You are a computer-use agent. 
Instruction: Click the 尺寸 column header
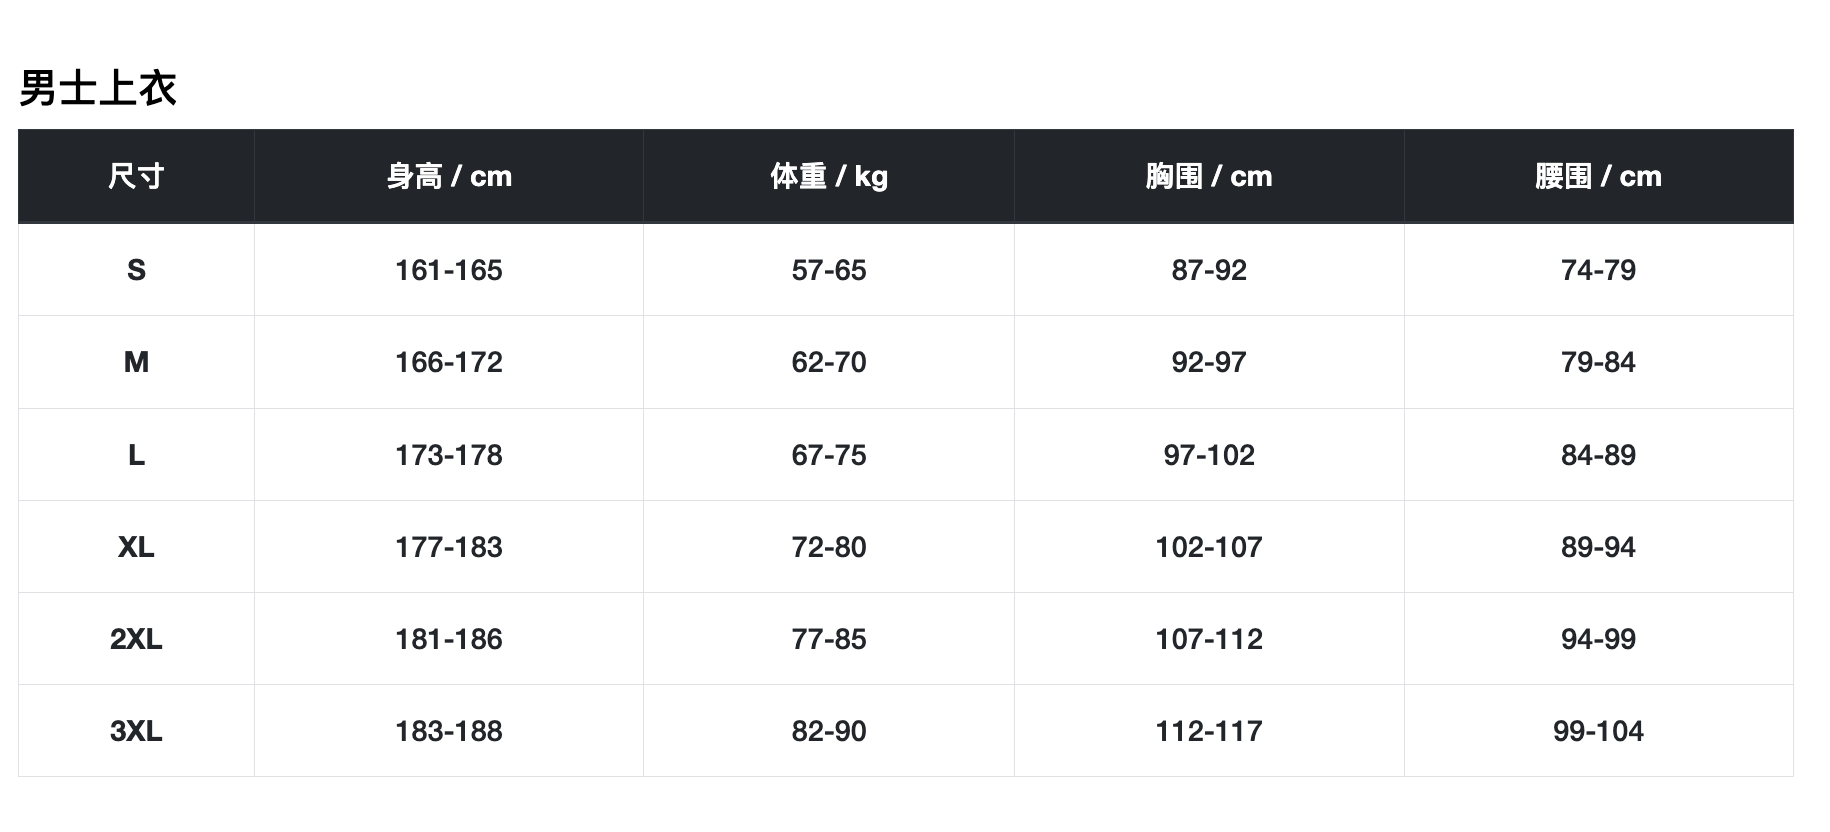pos(136,177)
